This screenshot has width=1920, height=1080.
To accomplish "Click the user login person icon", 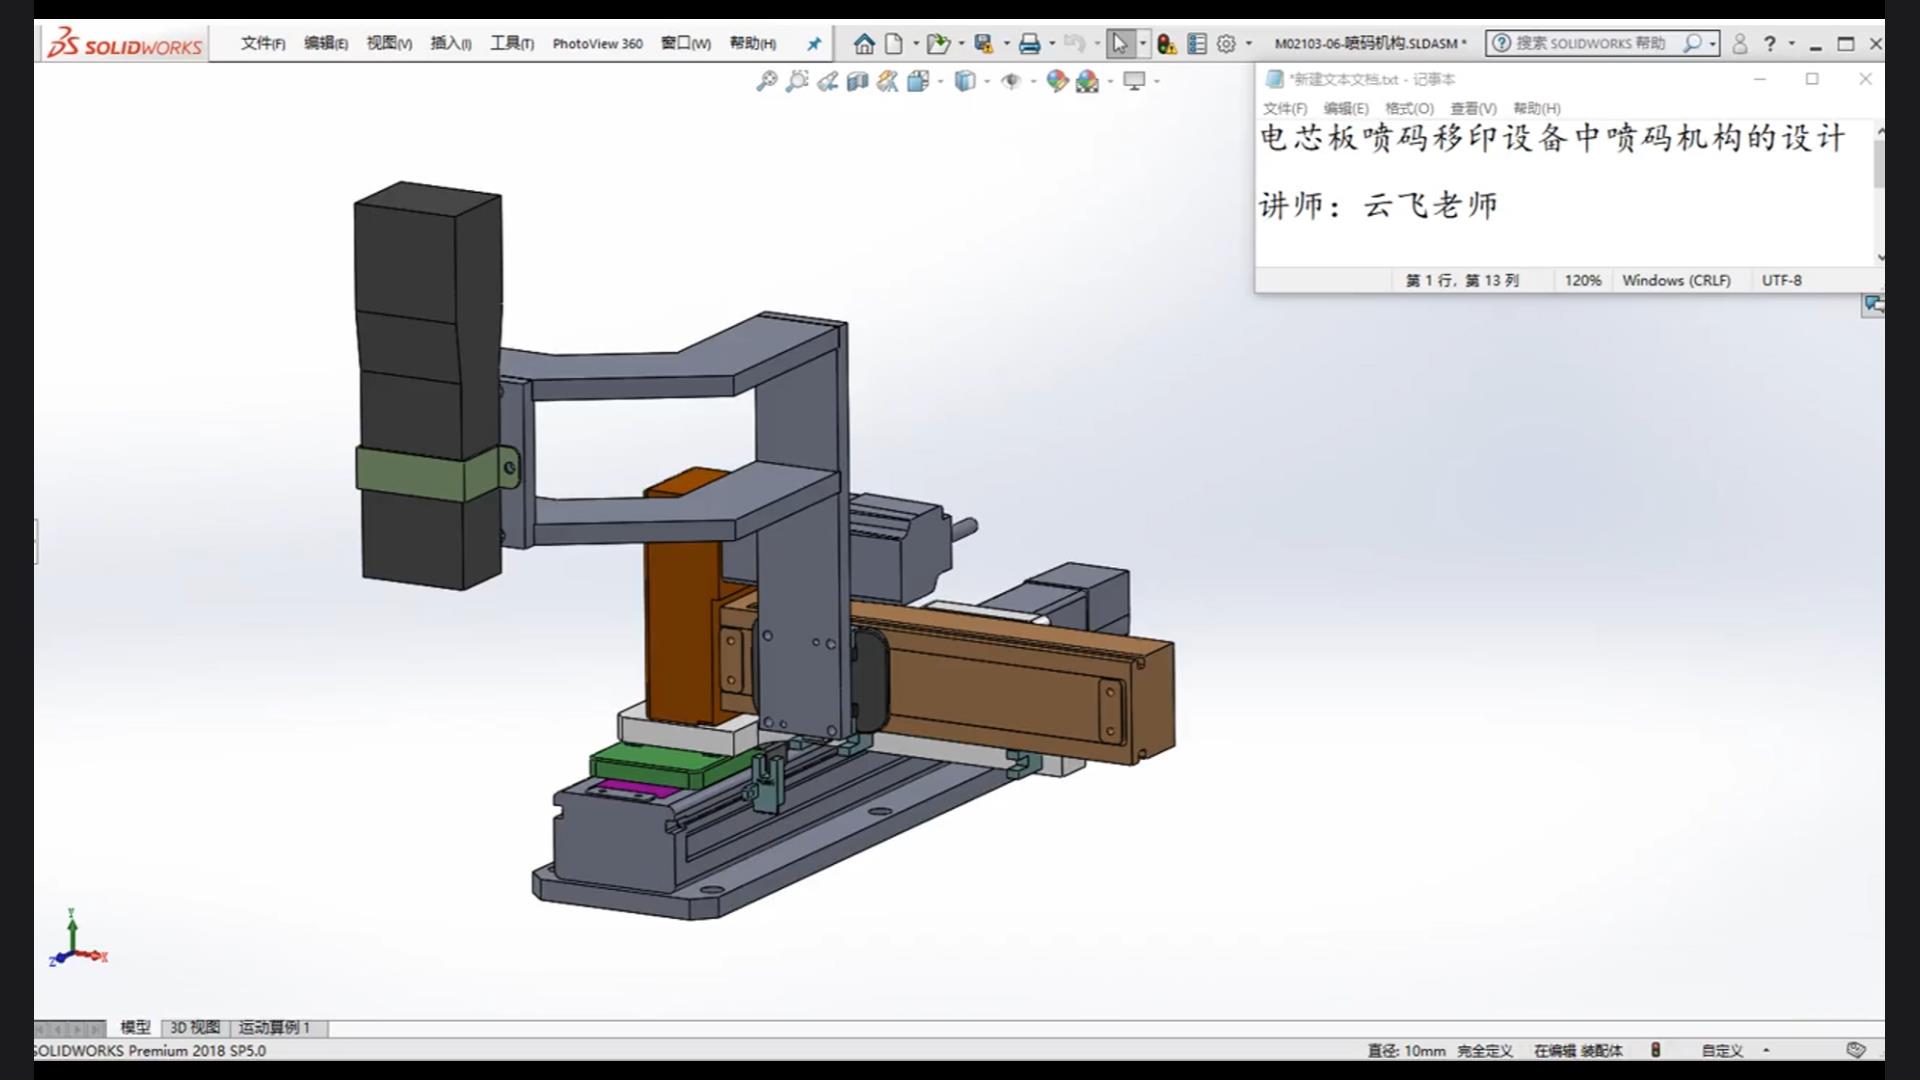I will coord(1740,44).
